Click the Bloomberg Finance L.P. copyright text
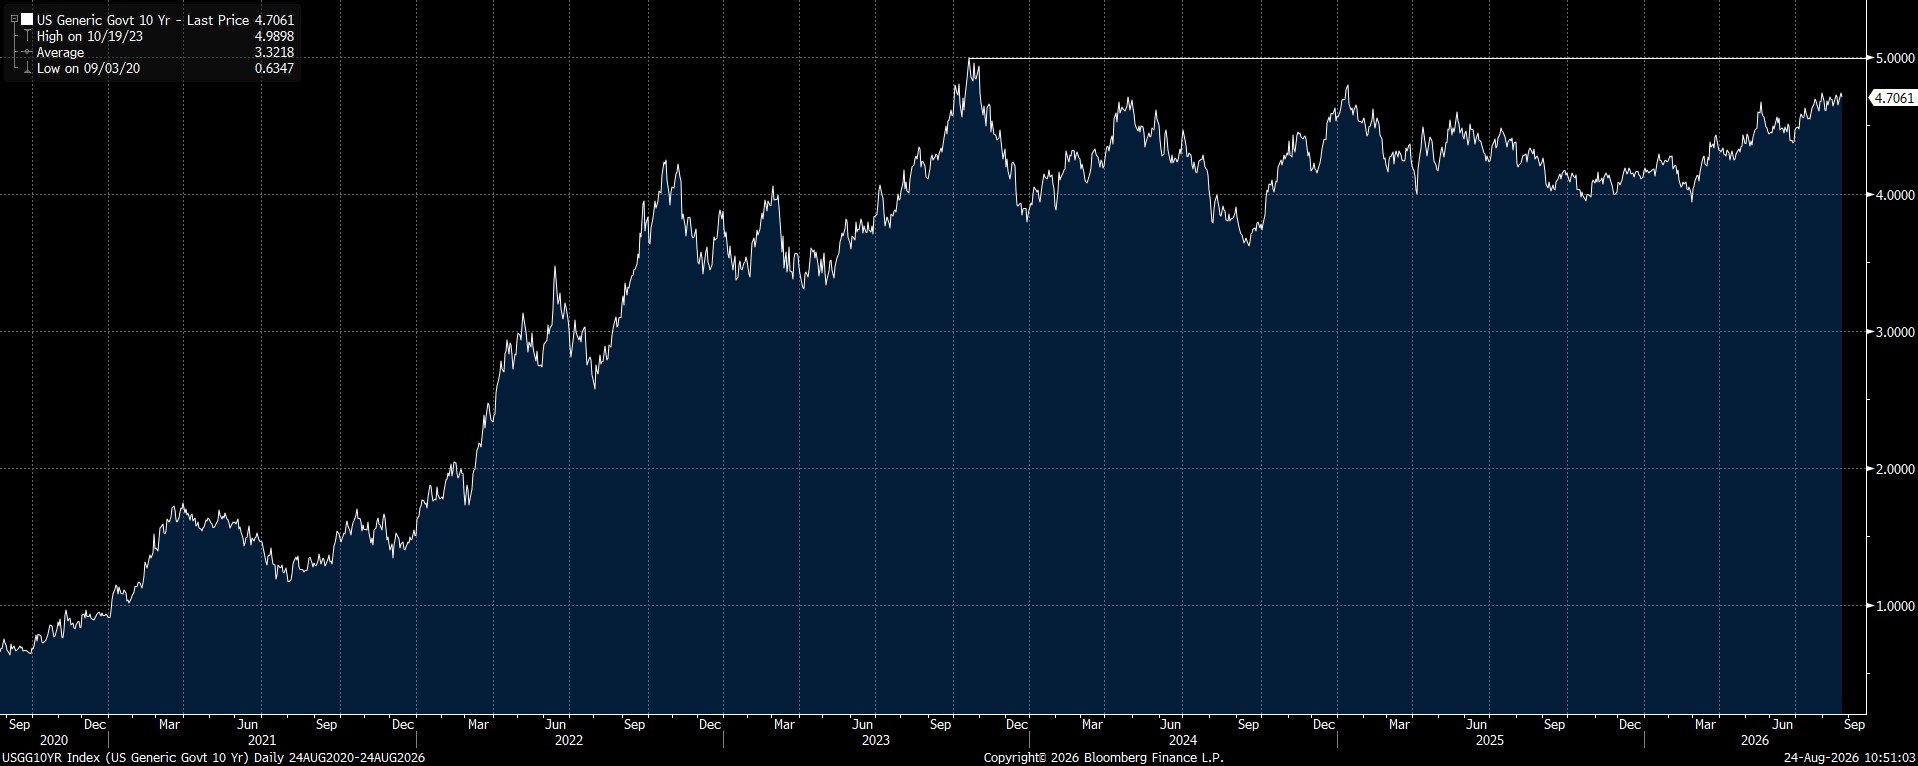Screen dimensions: 1918x766 coord(1103,758)
